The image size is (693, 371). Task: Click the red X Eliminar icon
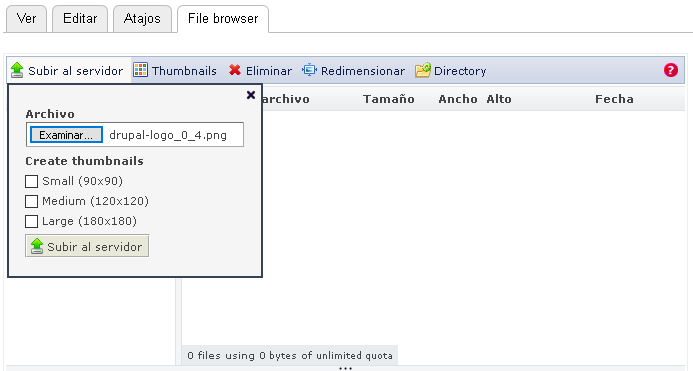[x=235, y=70]
